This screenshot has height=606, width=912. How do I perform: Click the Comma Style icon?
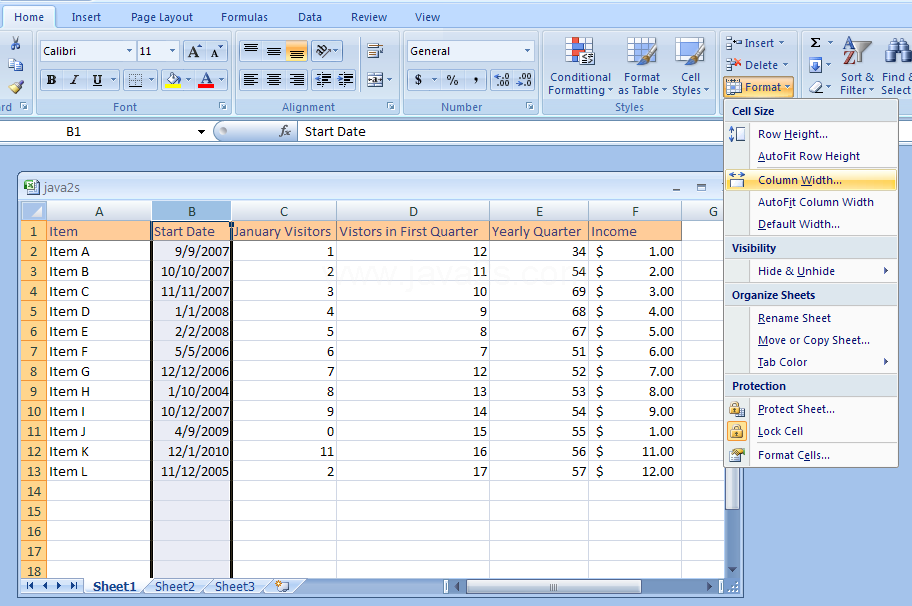[x=476, y=80]
